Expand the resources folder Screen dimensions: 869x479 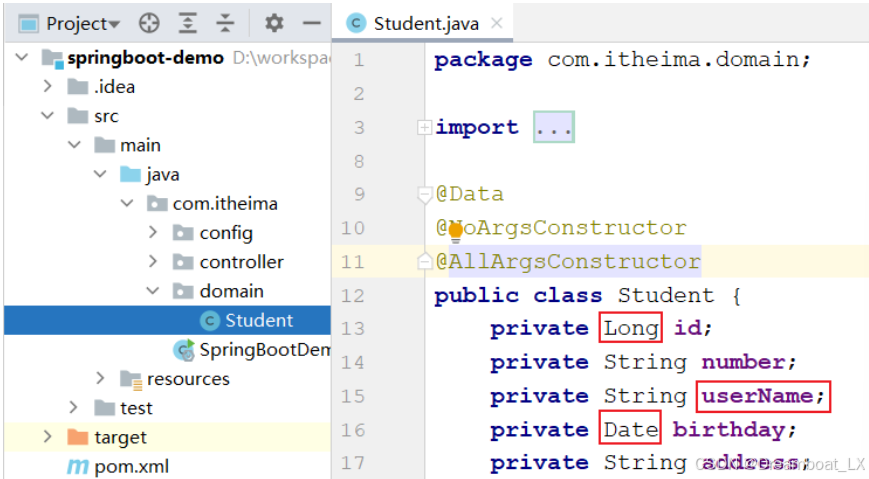tap(100, 379)
